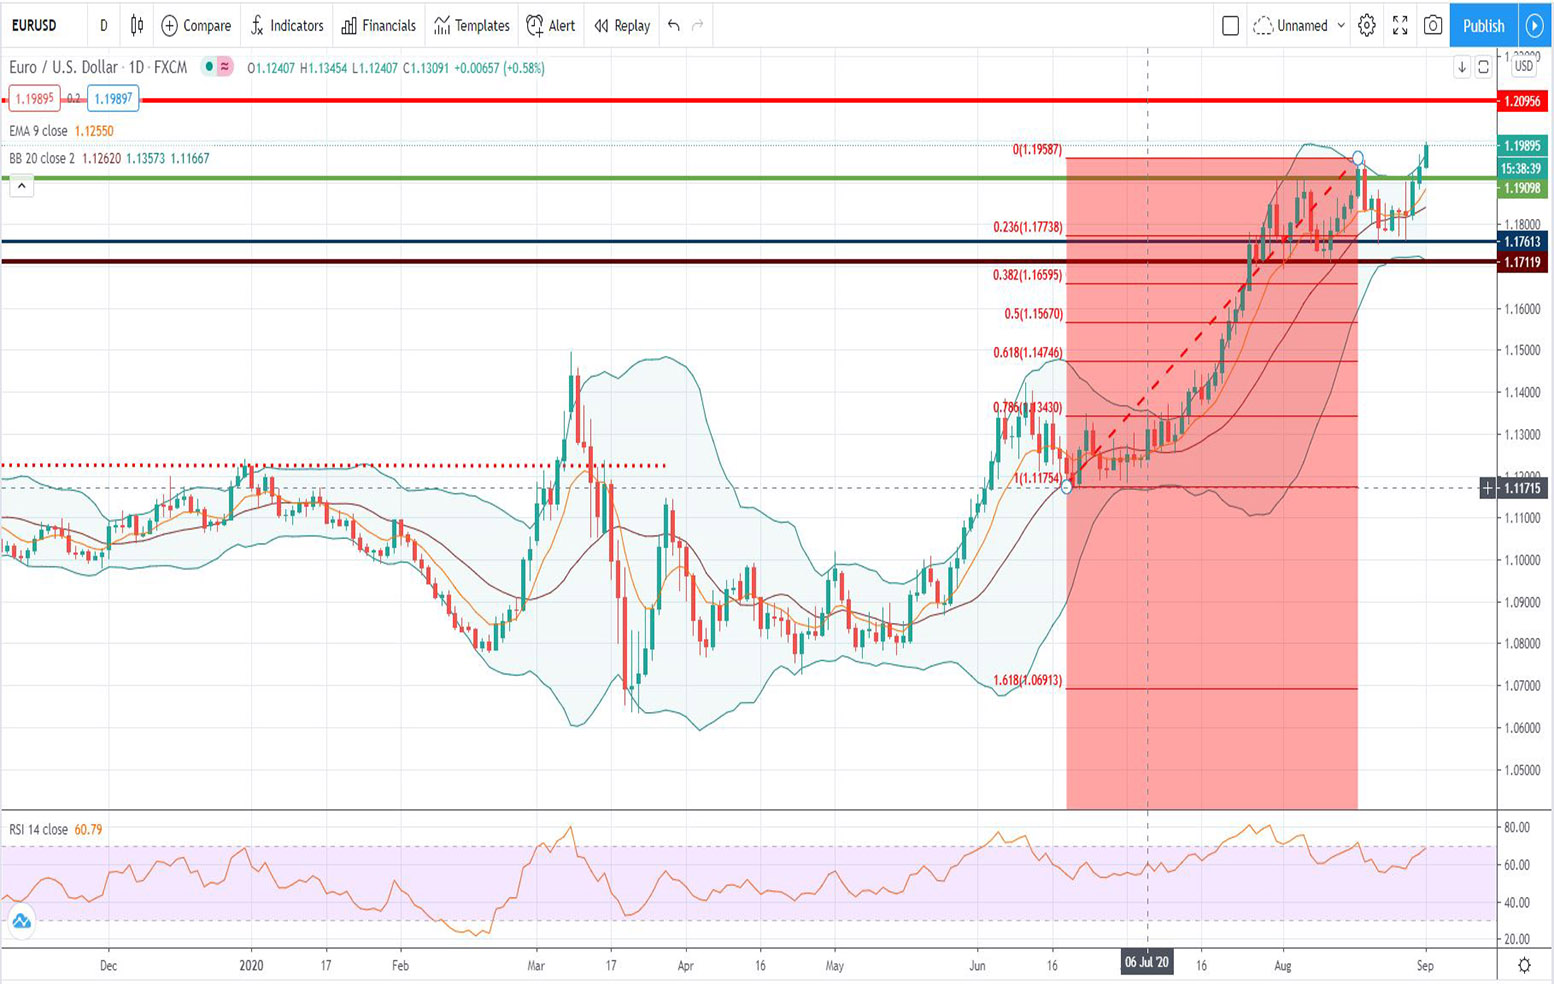Toggle the auto-fit scale bracket button

(1483, 67)
